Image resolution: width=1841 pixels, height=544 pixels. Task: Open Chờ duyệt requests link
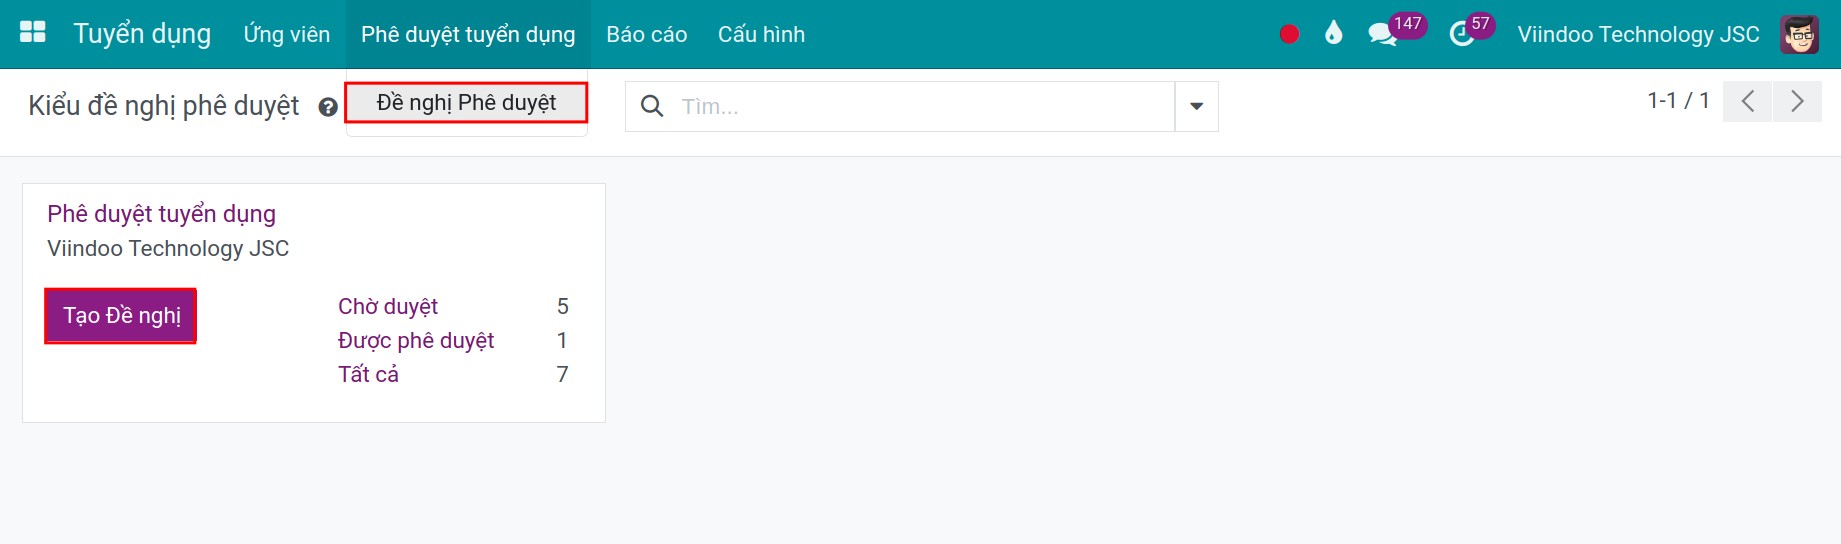(388, 306)
